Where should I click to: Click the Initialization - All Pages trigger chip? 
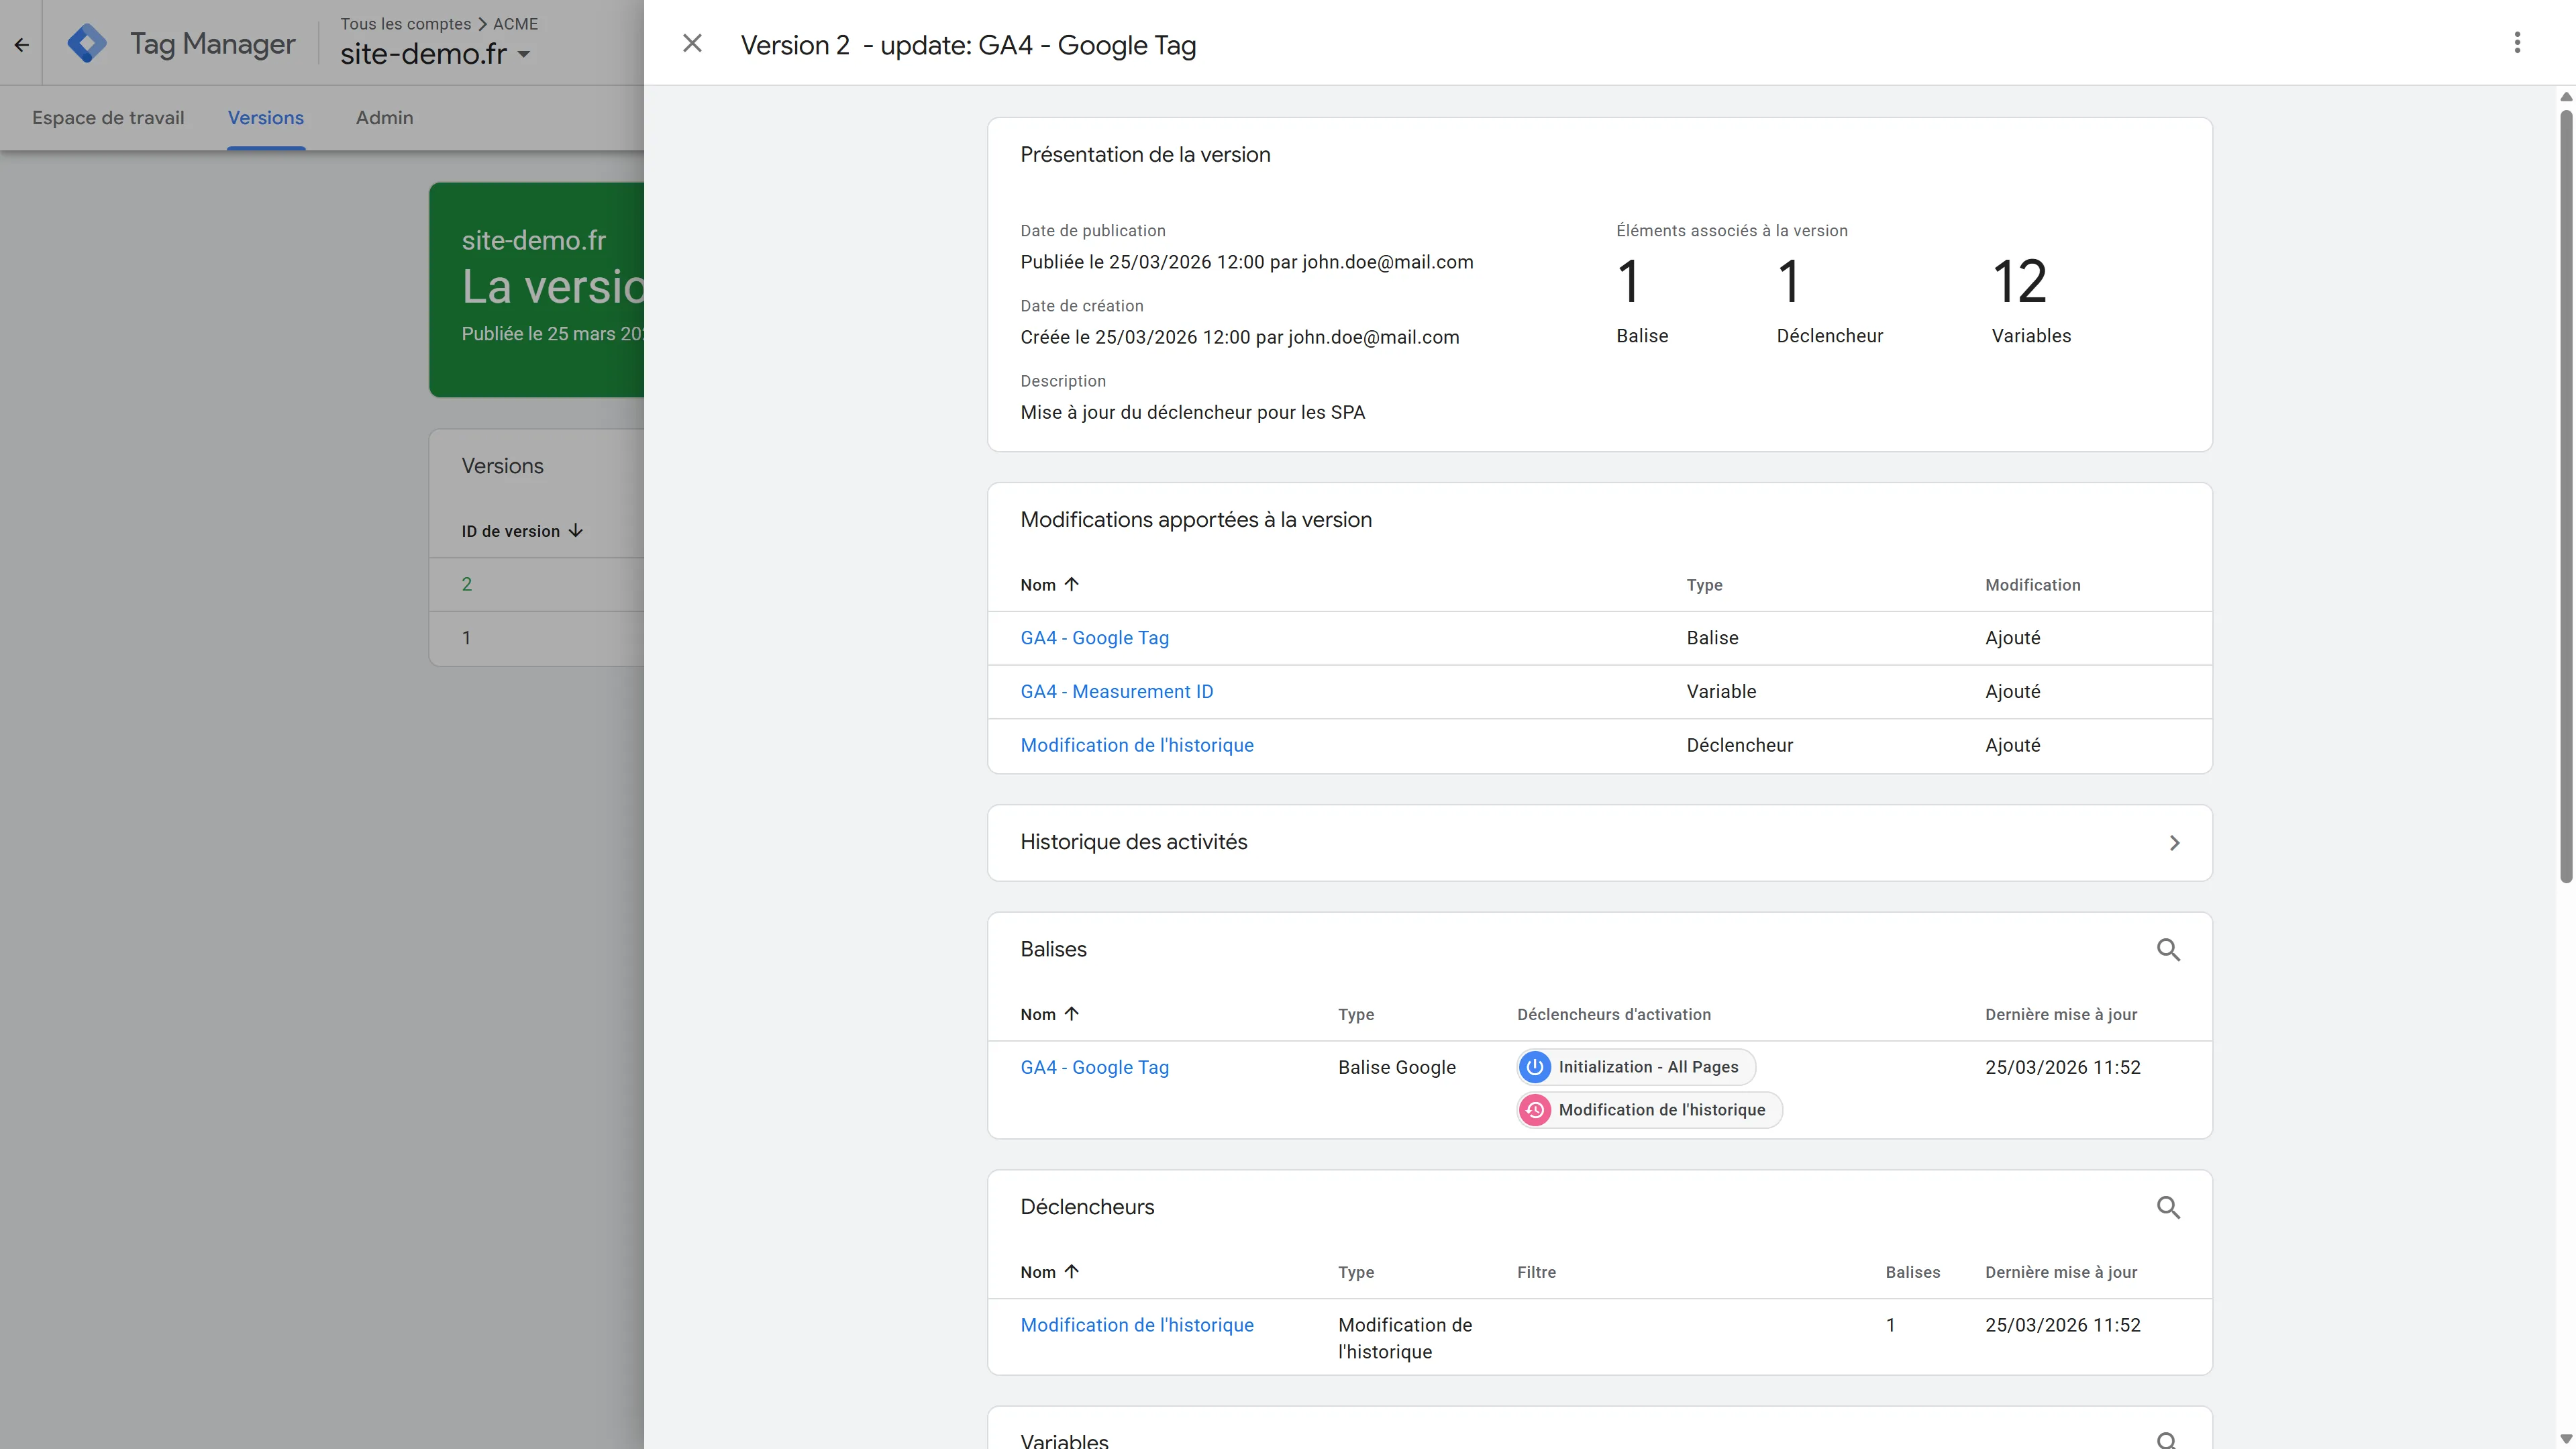coord(1636,1067)
